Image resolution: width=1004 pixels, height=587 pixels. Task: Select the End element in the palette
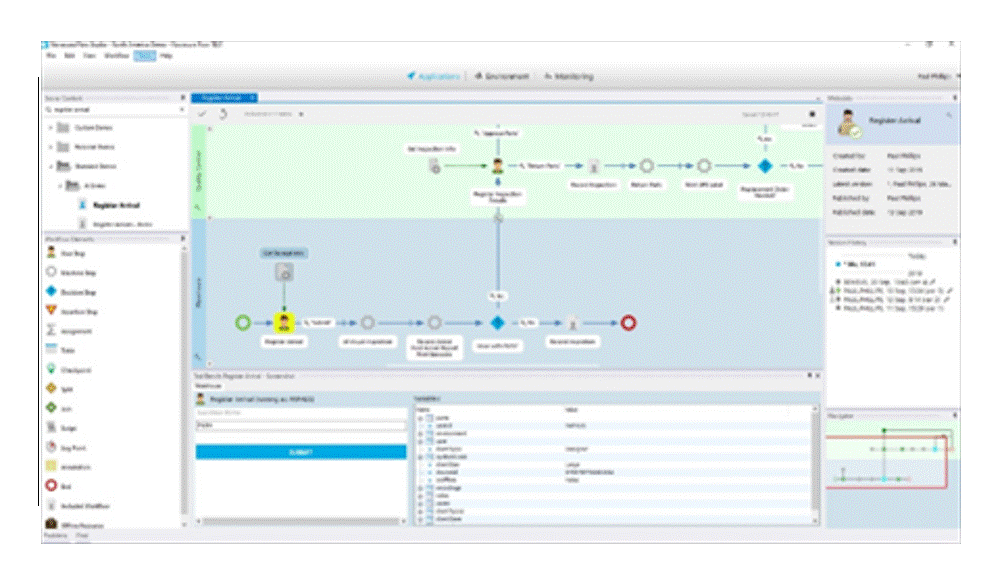(x=58, y=486)
